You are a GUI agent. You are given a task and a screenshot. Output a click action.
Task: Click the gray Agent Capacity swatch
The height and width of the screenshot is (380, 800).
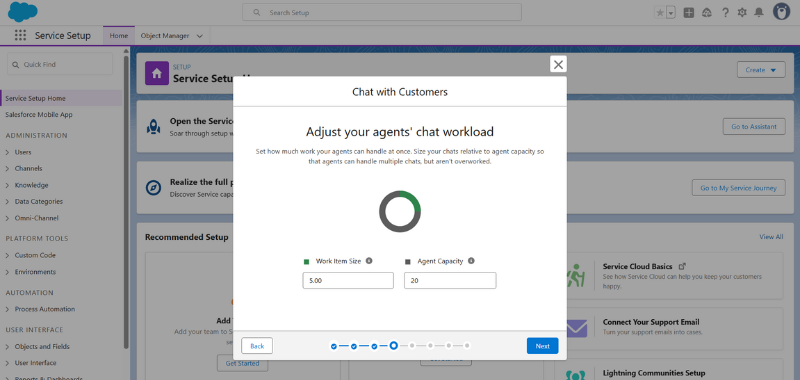click(x=408, y=262)
